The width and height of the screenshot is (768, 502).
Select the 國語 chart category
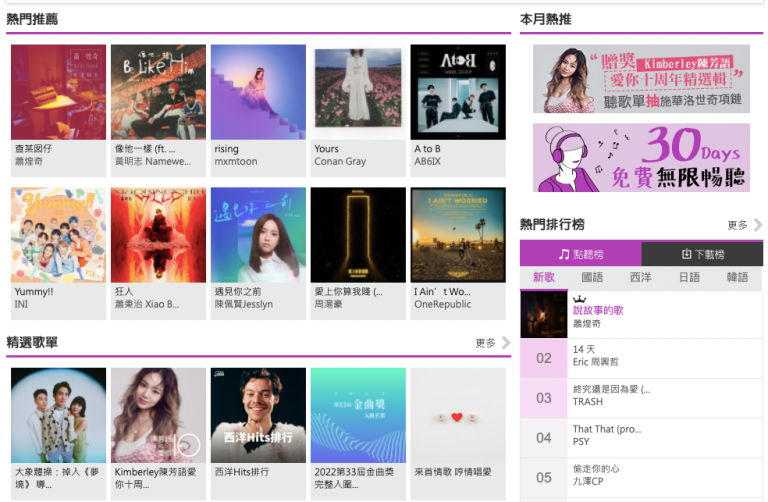(x=592, y=278)
